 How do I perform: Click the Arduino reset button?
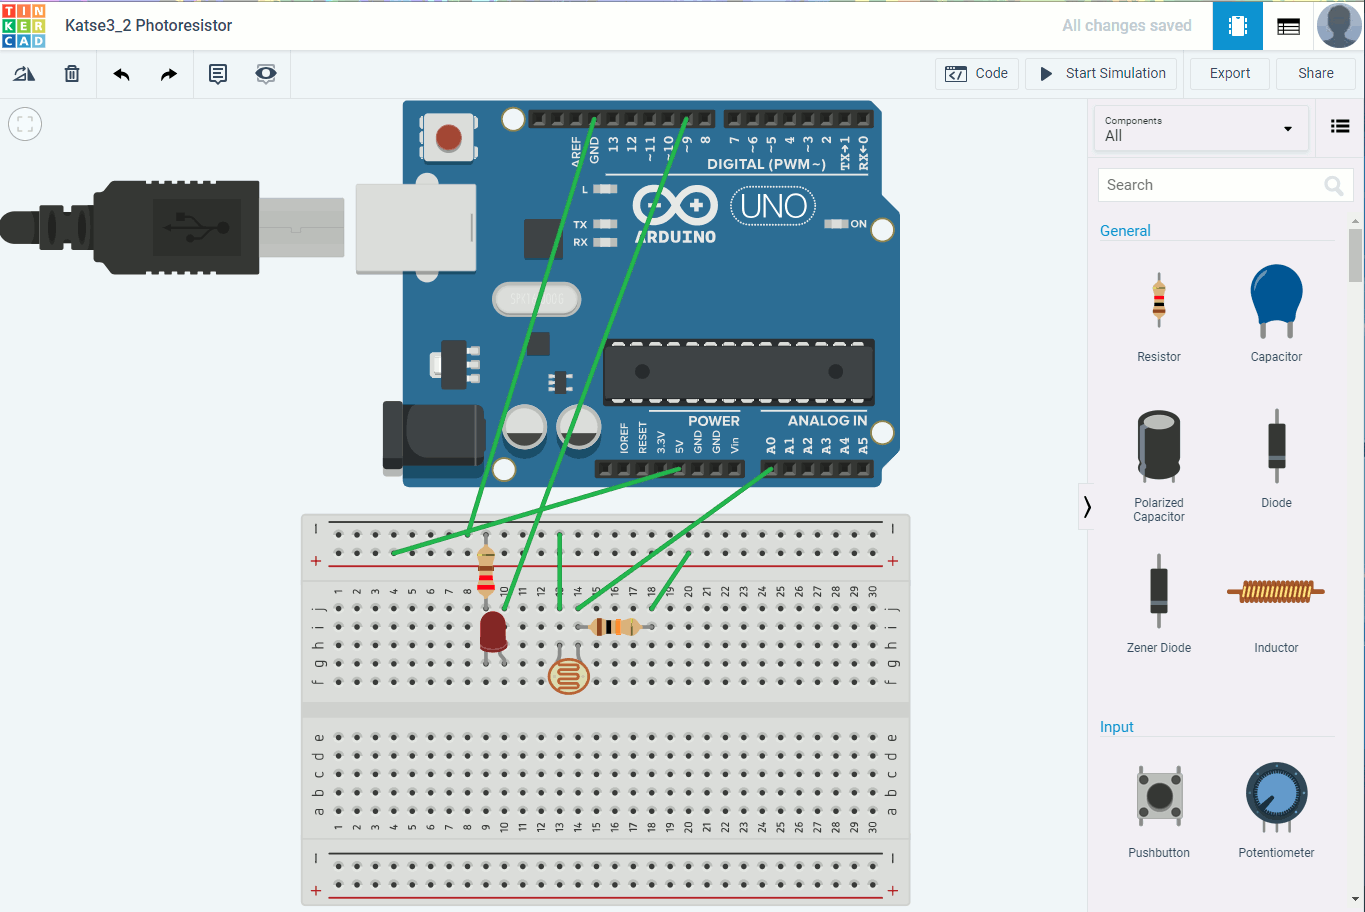[449, 138]
